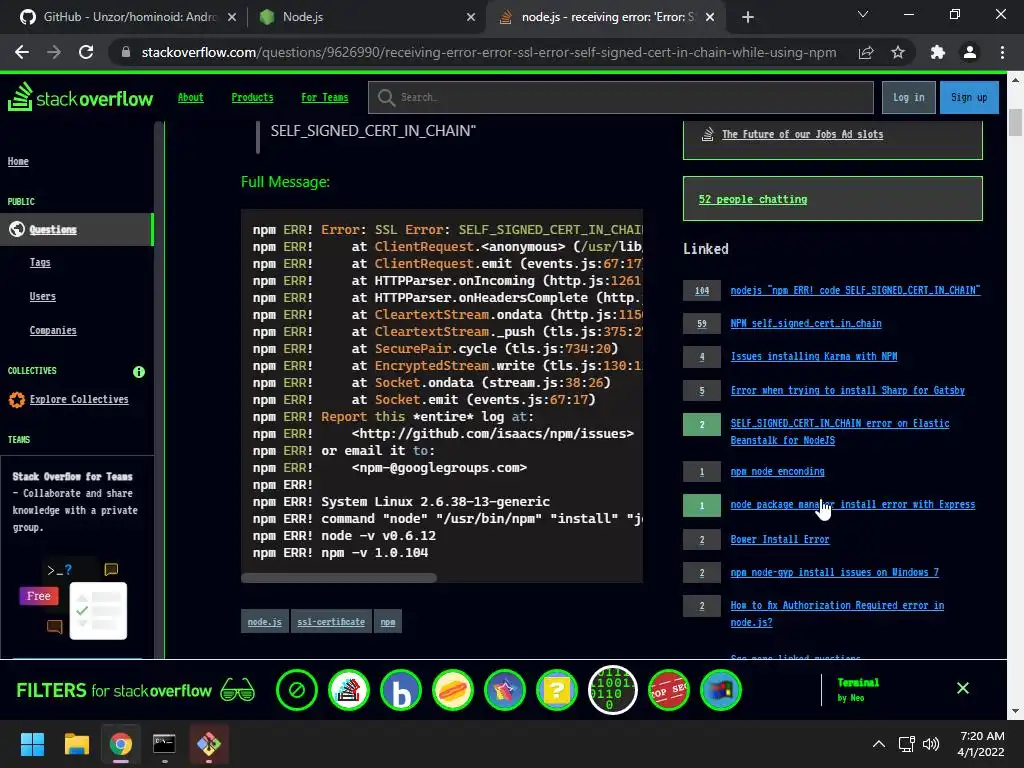Viewport: 1024px width, 768px height.
Task: Open Companies in sidebar
Action: pos(53,330)
